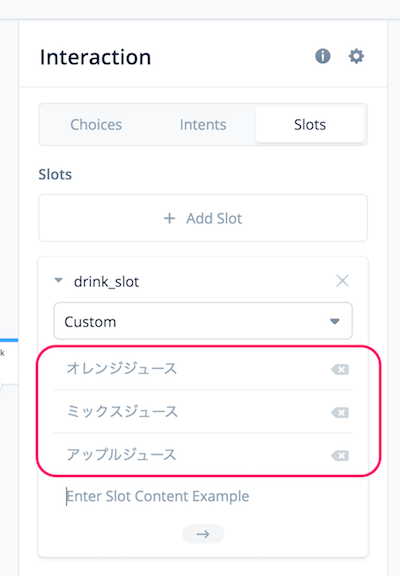Click the Add Slot button
Image resolution: width=400 pixels, height=576 pixels.
[203, 218]
